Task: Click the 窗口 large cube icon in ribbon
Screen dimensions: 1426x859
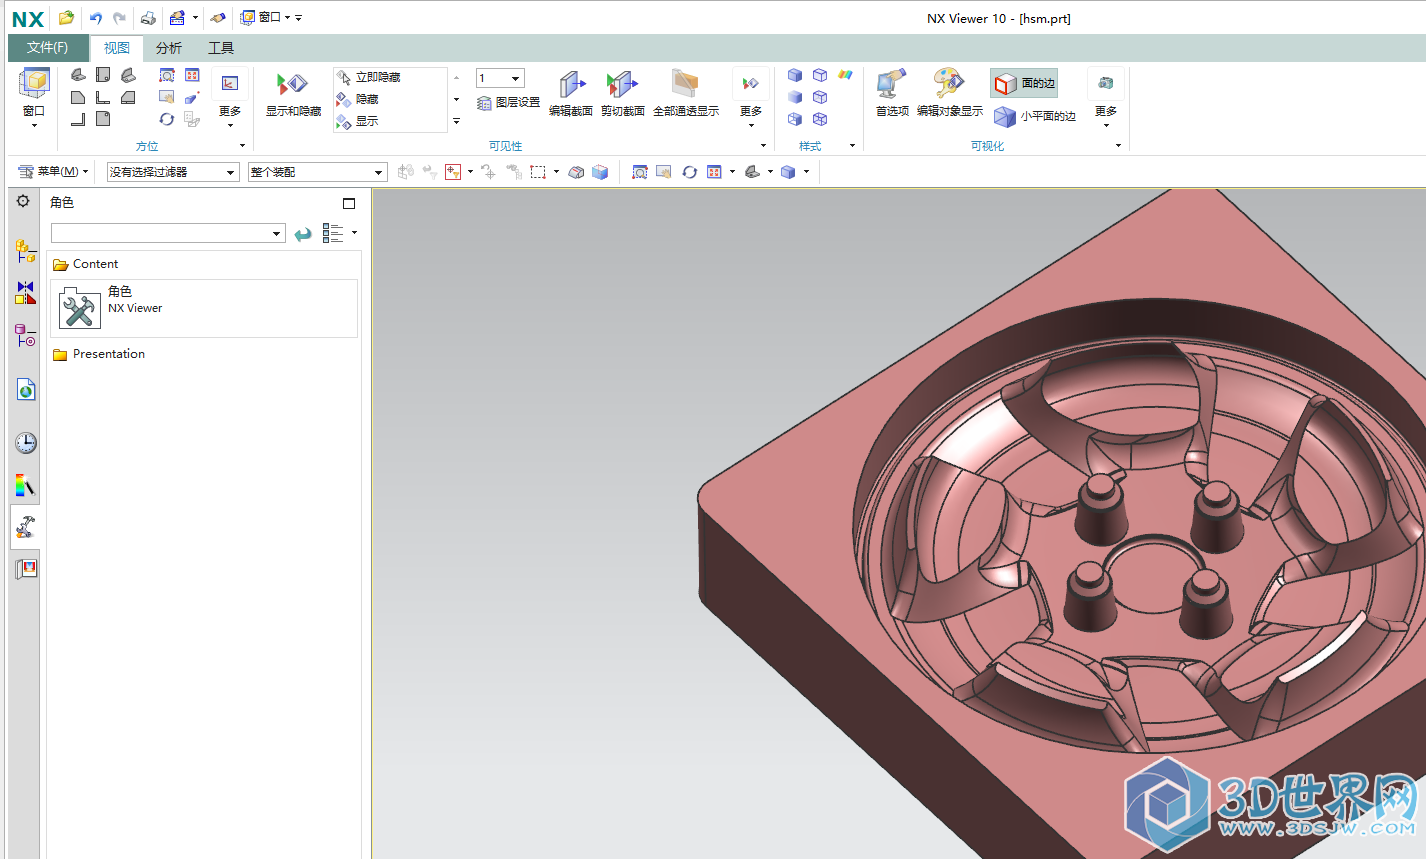Action: 34,83
